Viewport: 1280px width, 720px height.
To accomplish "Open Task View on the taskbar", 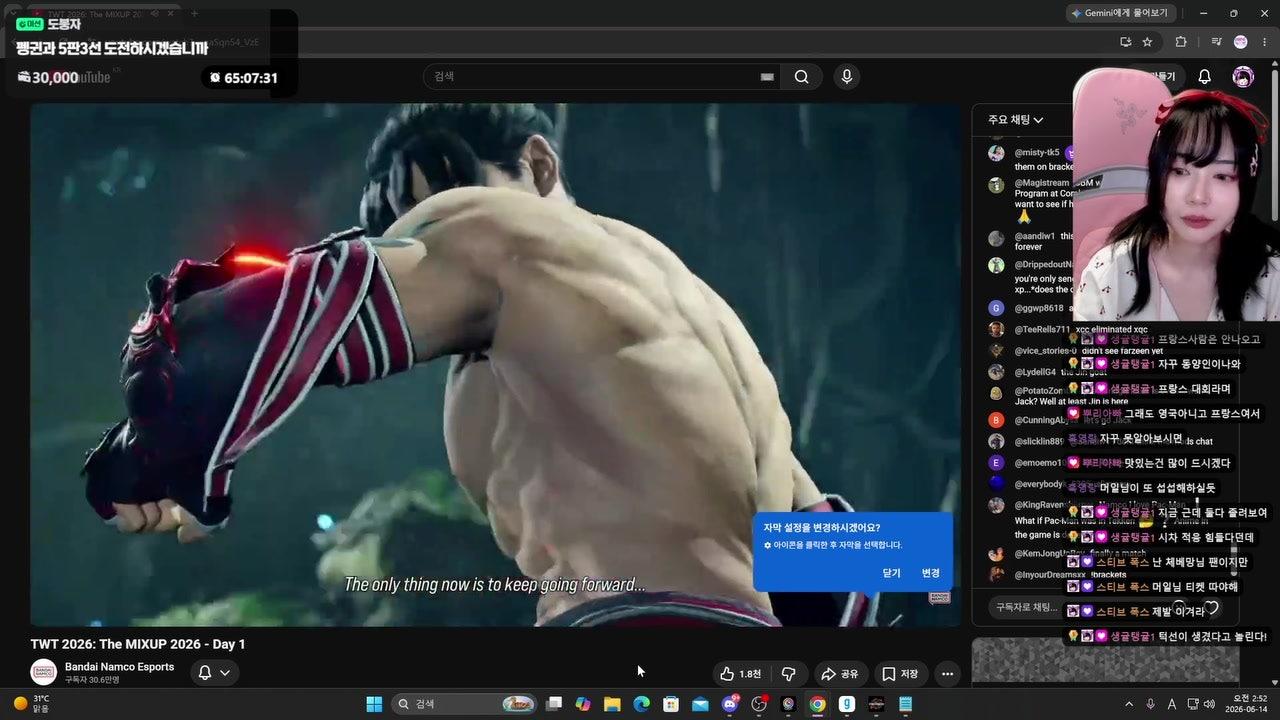I will click(x=554, y=704).
